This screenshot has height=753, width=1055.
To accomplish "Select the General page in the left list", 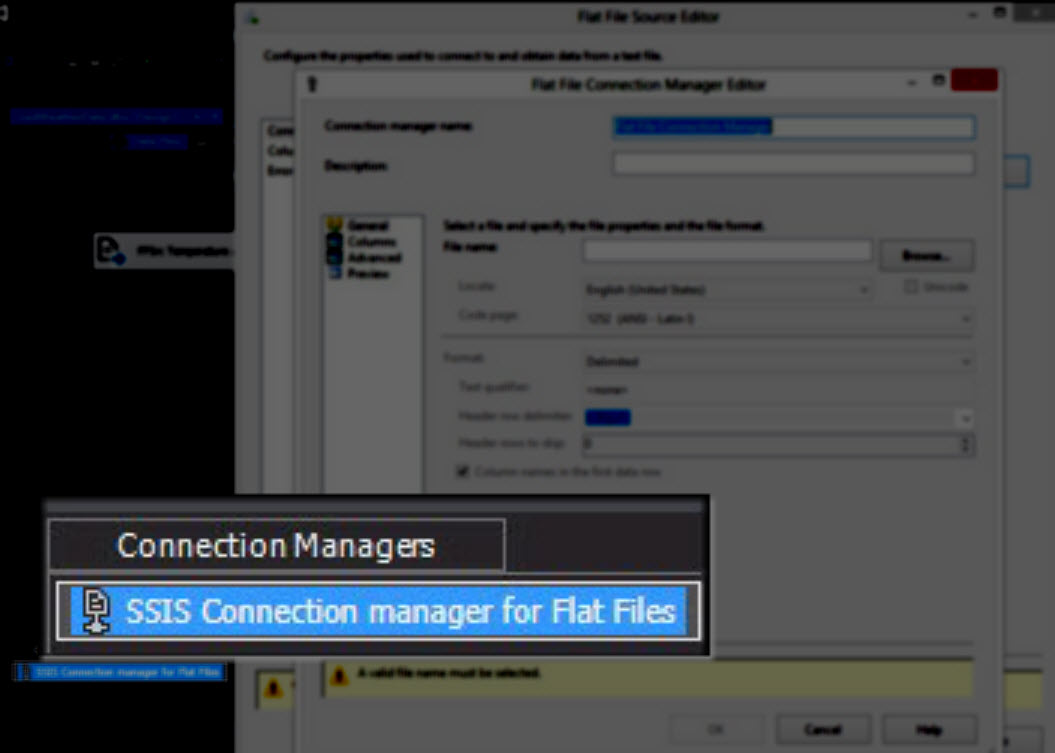I will [x=367, y=225].
